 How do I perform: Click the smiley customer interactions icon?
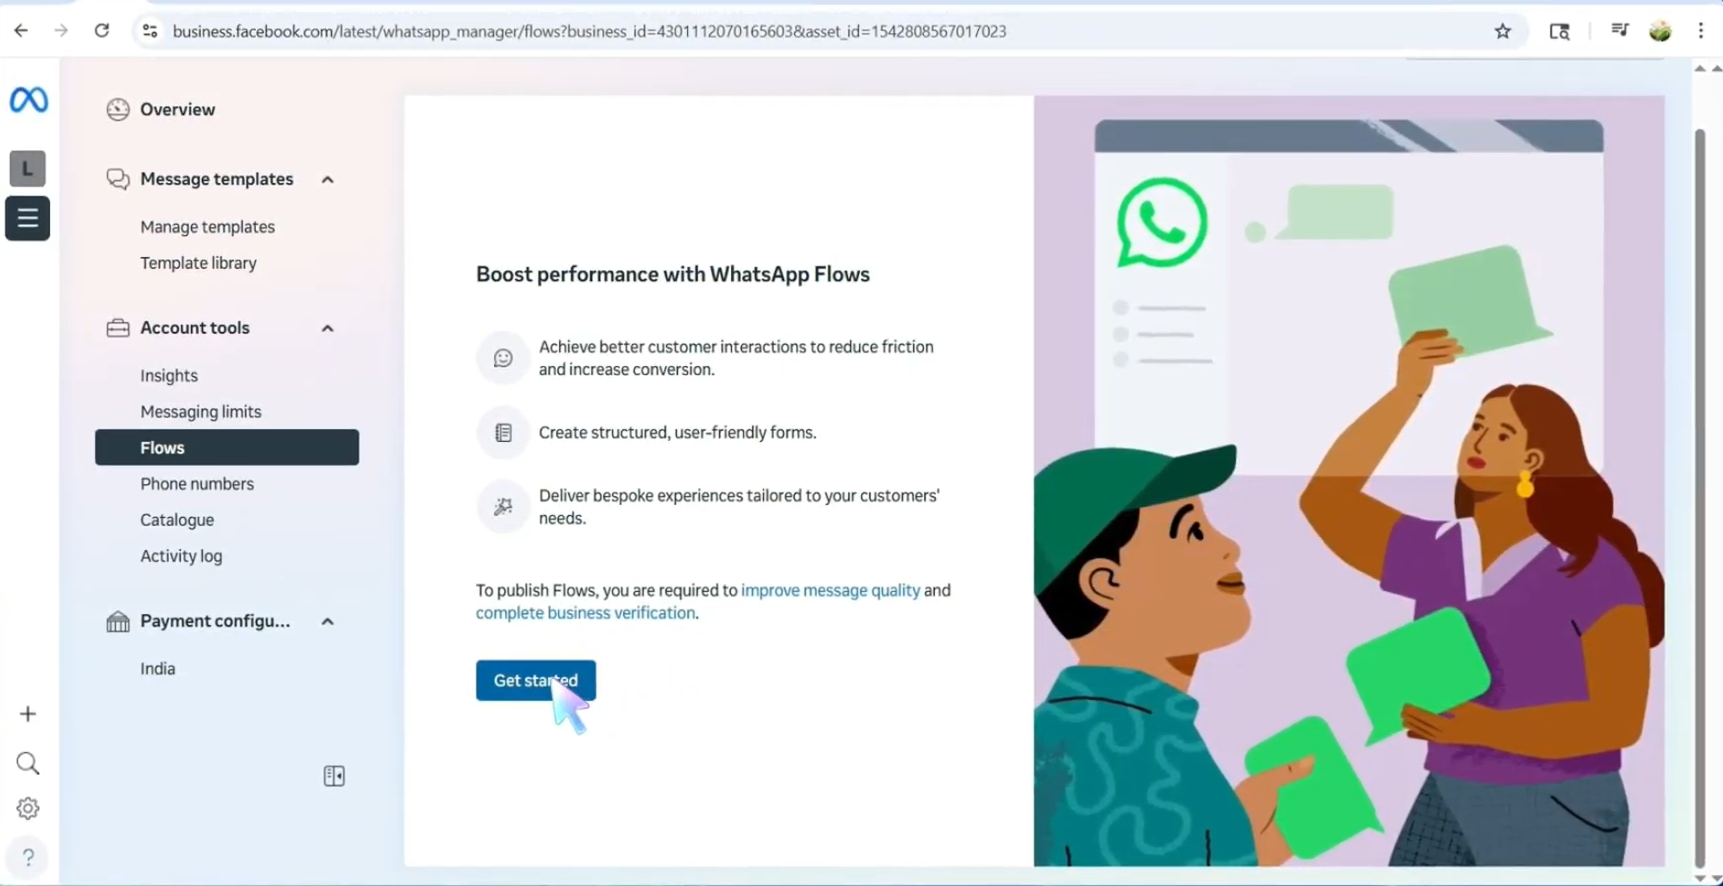(x=503, y=358)
